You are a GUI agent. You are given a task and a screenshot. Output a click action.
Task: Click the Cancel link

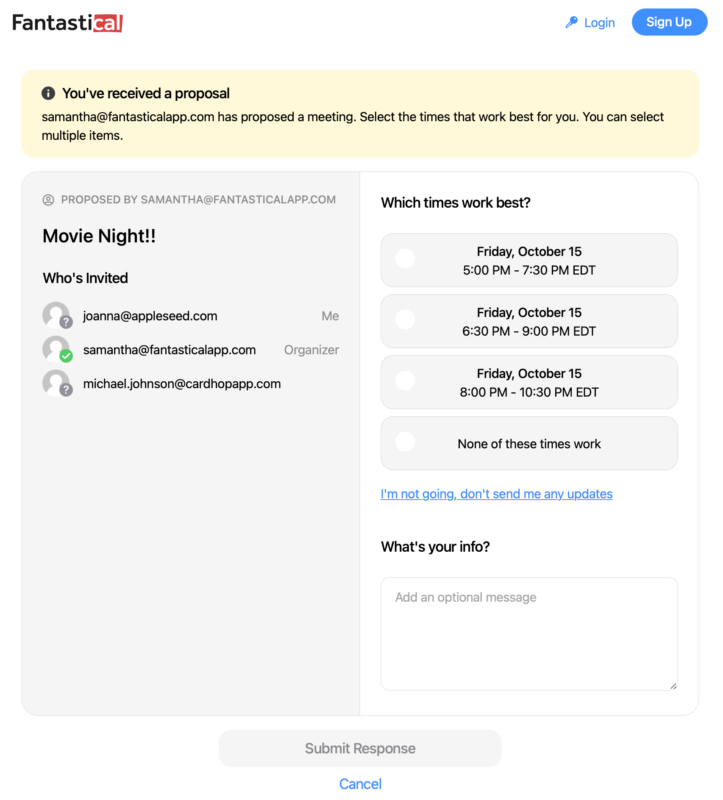tap(360, 784)
